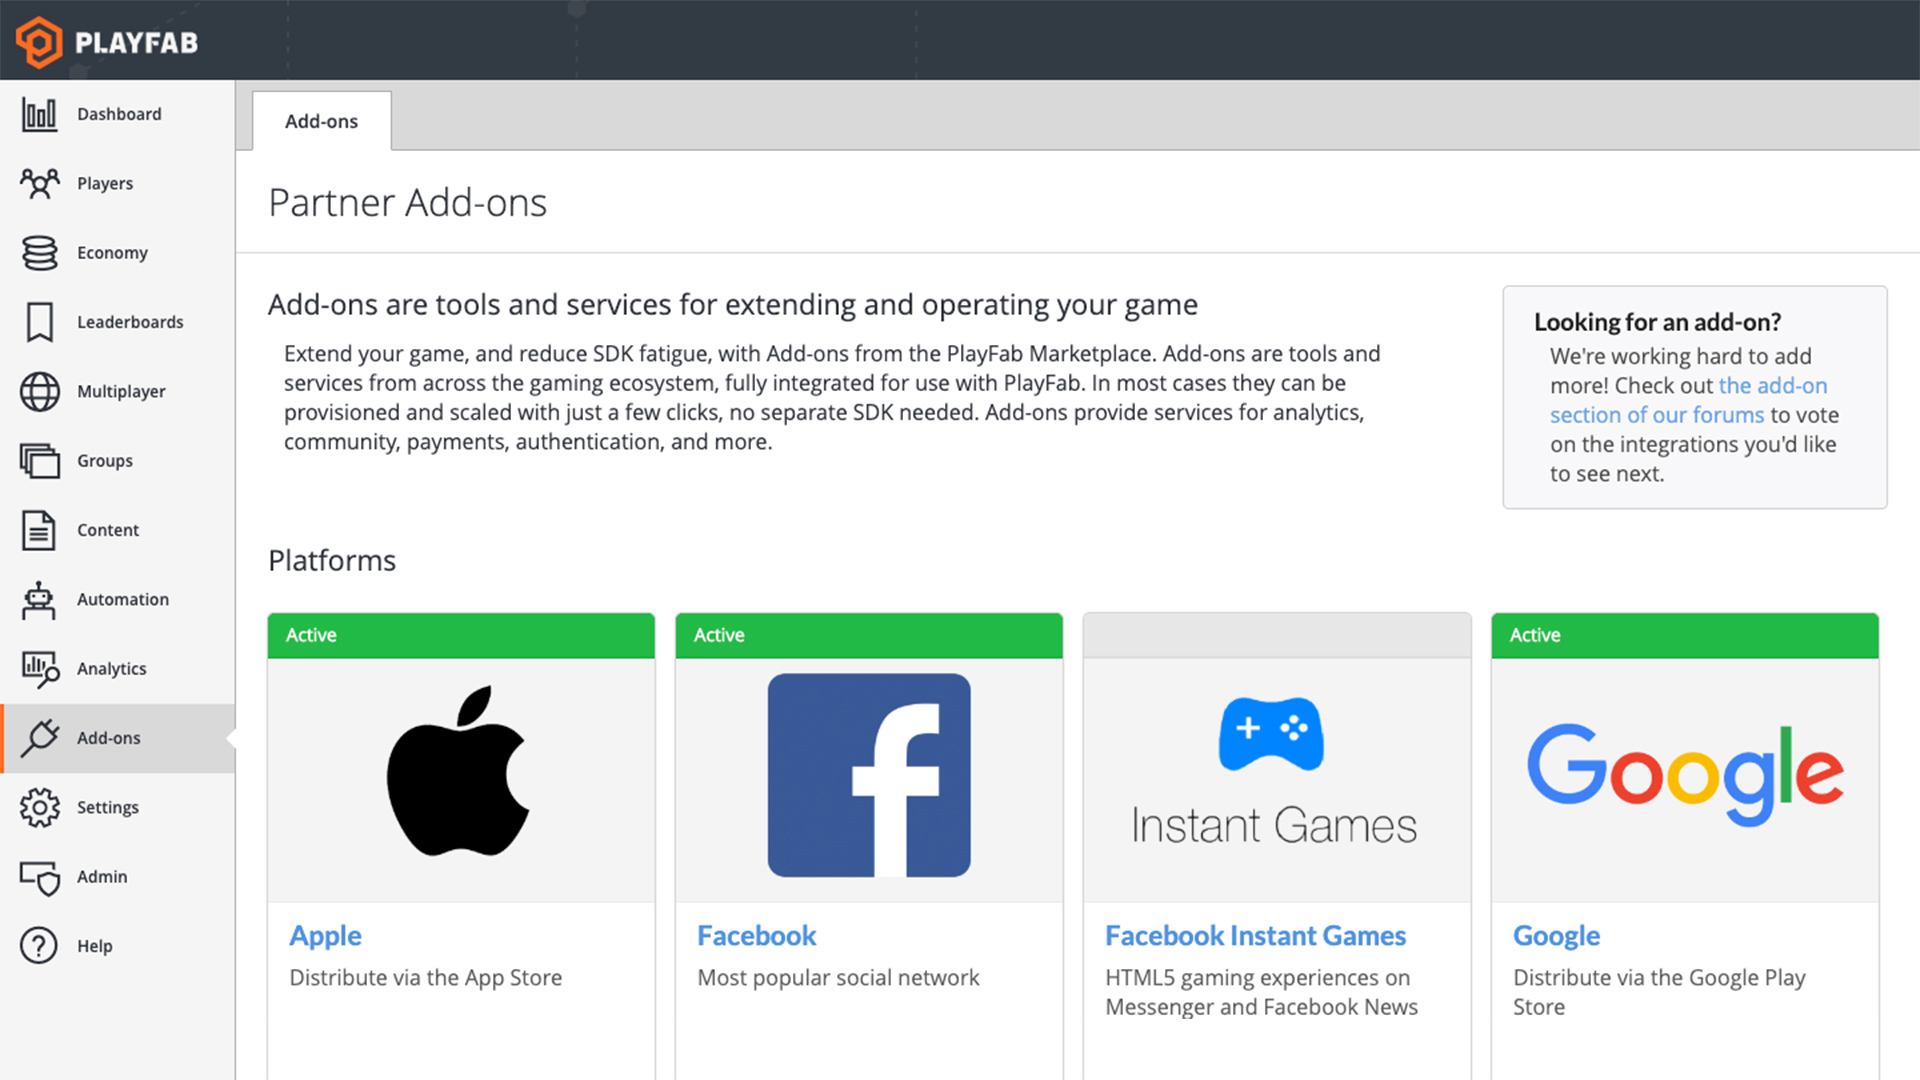Screen dimensions: 1920x1080
Task: Click Facebook card's Active status bar
Action: point(869,635)
